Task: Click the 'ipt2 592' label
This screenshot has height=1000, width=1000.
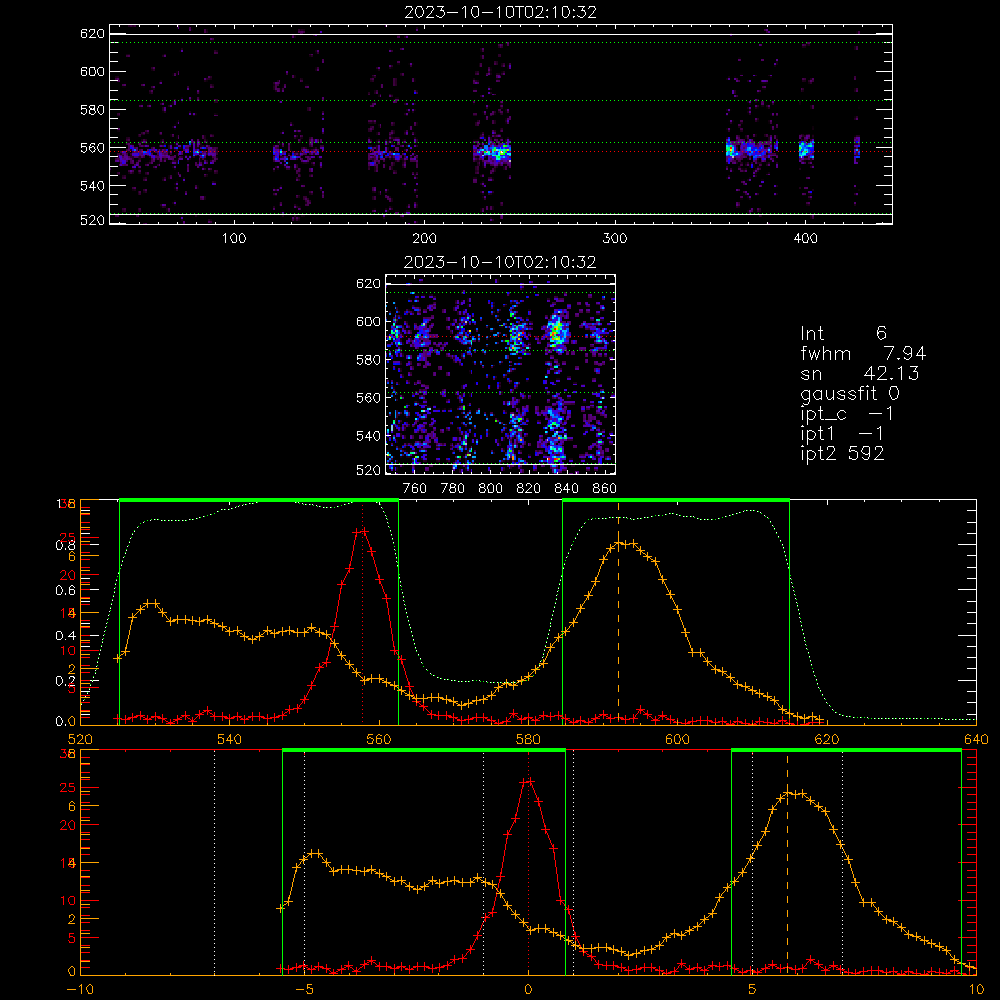Action: pyautogui.click(x=842, y=453)
